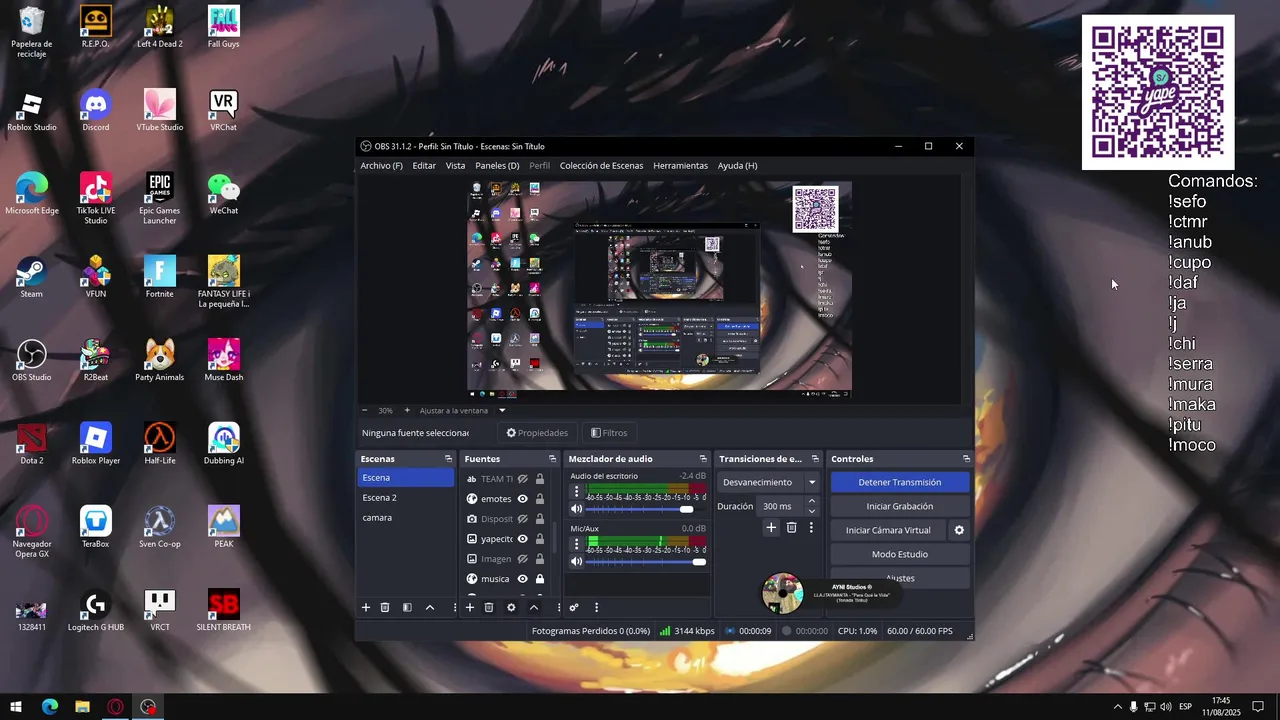Mute Audio del escritorio
This screenshot has height=720, width=1280.
coord(576,510)
